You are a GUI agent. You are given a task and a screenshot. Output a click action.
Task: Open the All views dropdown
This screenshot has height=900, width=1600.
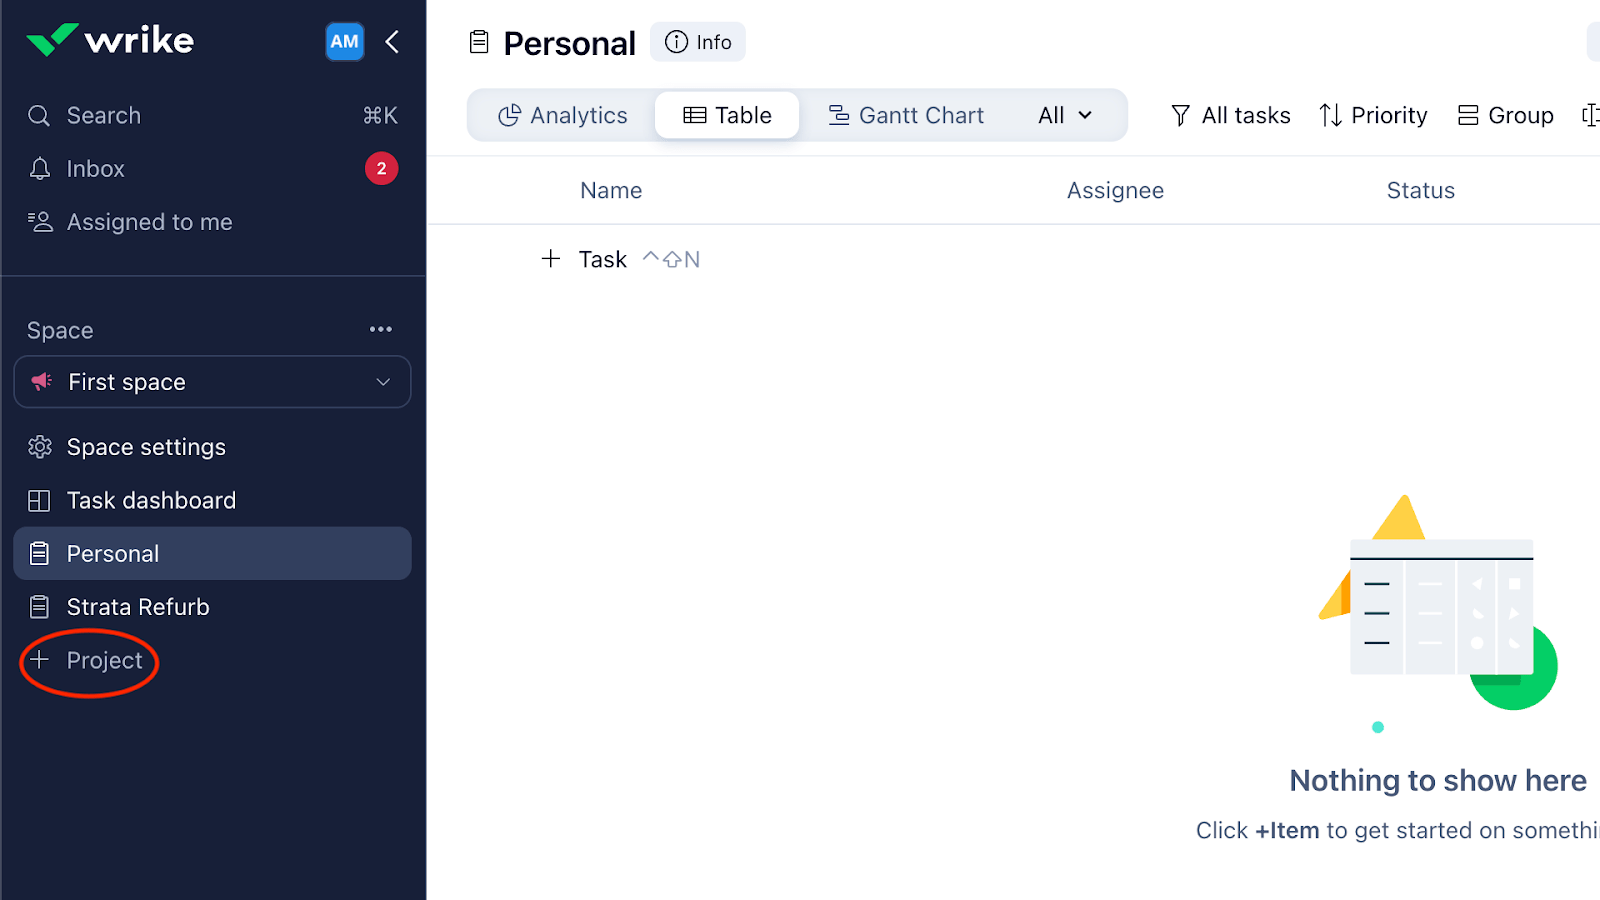click(1065, 115)
